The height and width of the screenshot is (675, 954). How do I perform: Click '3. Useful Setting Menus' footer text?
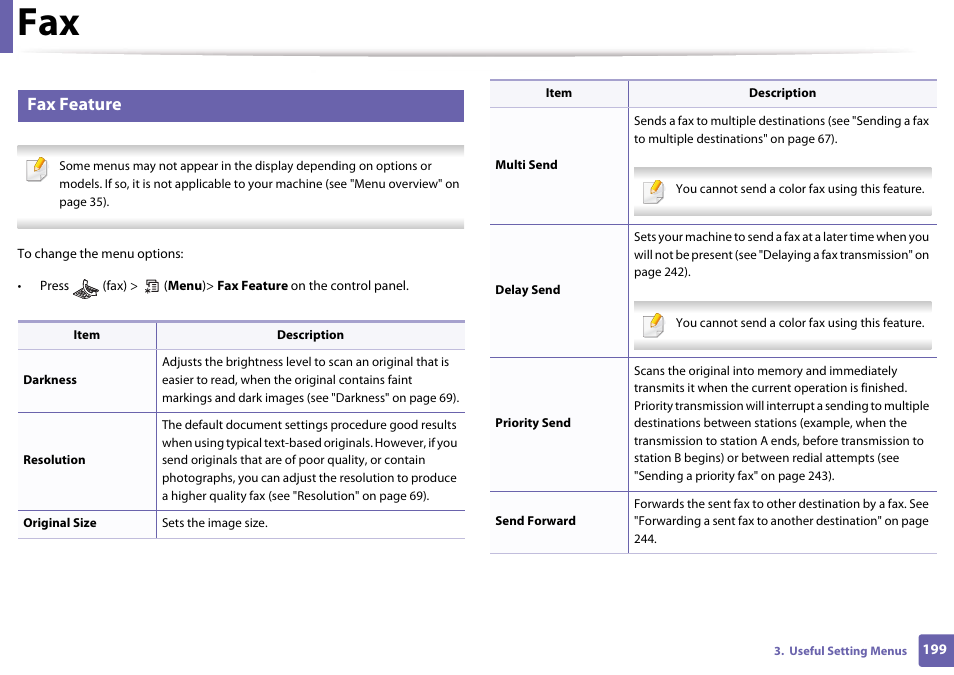(840, 651)
